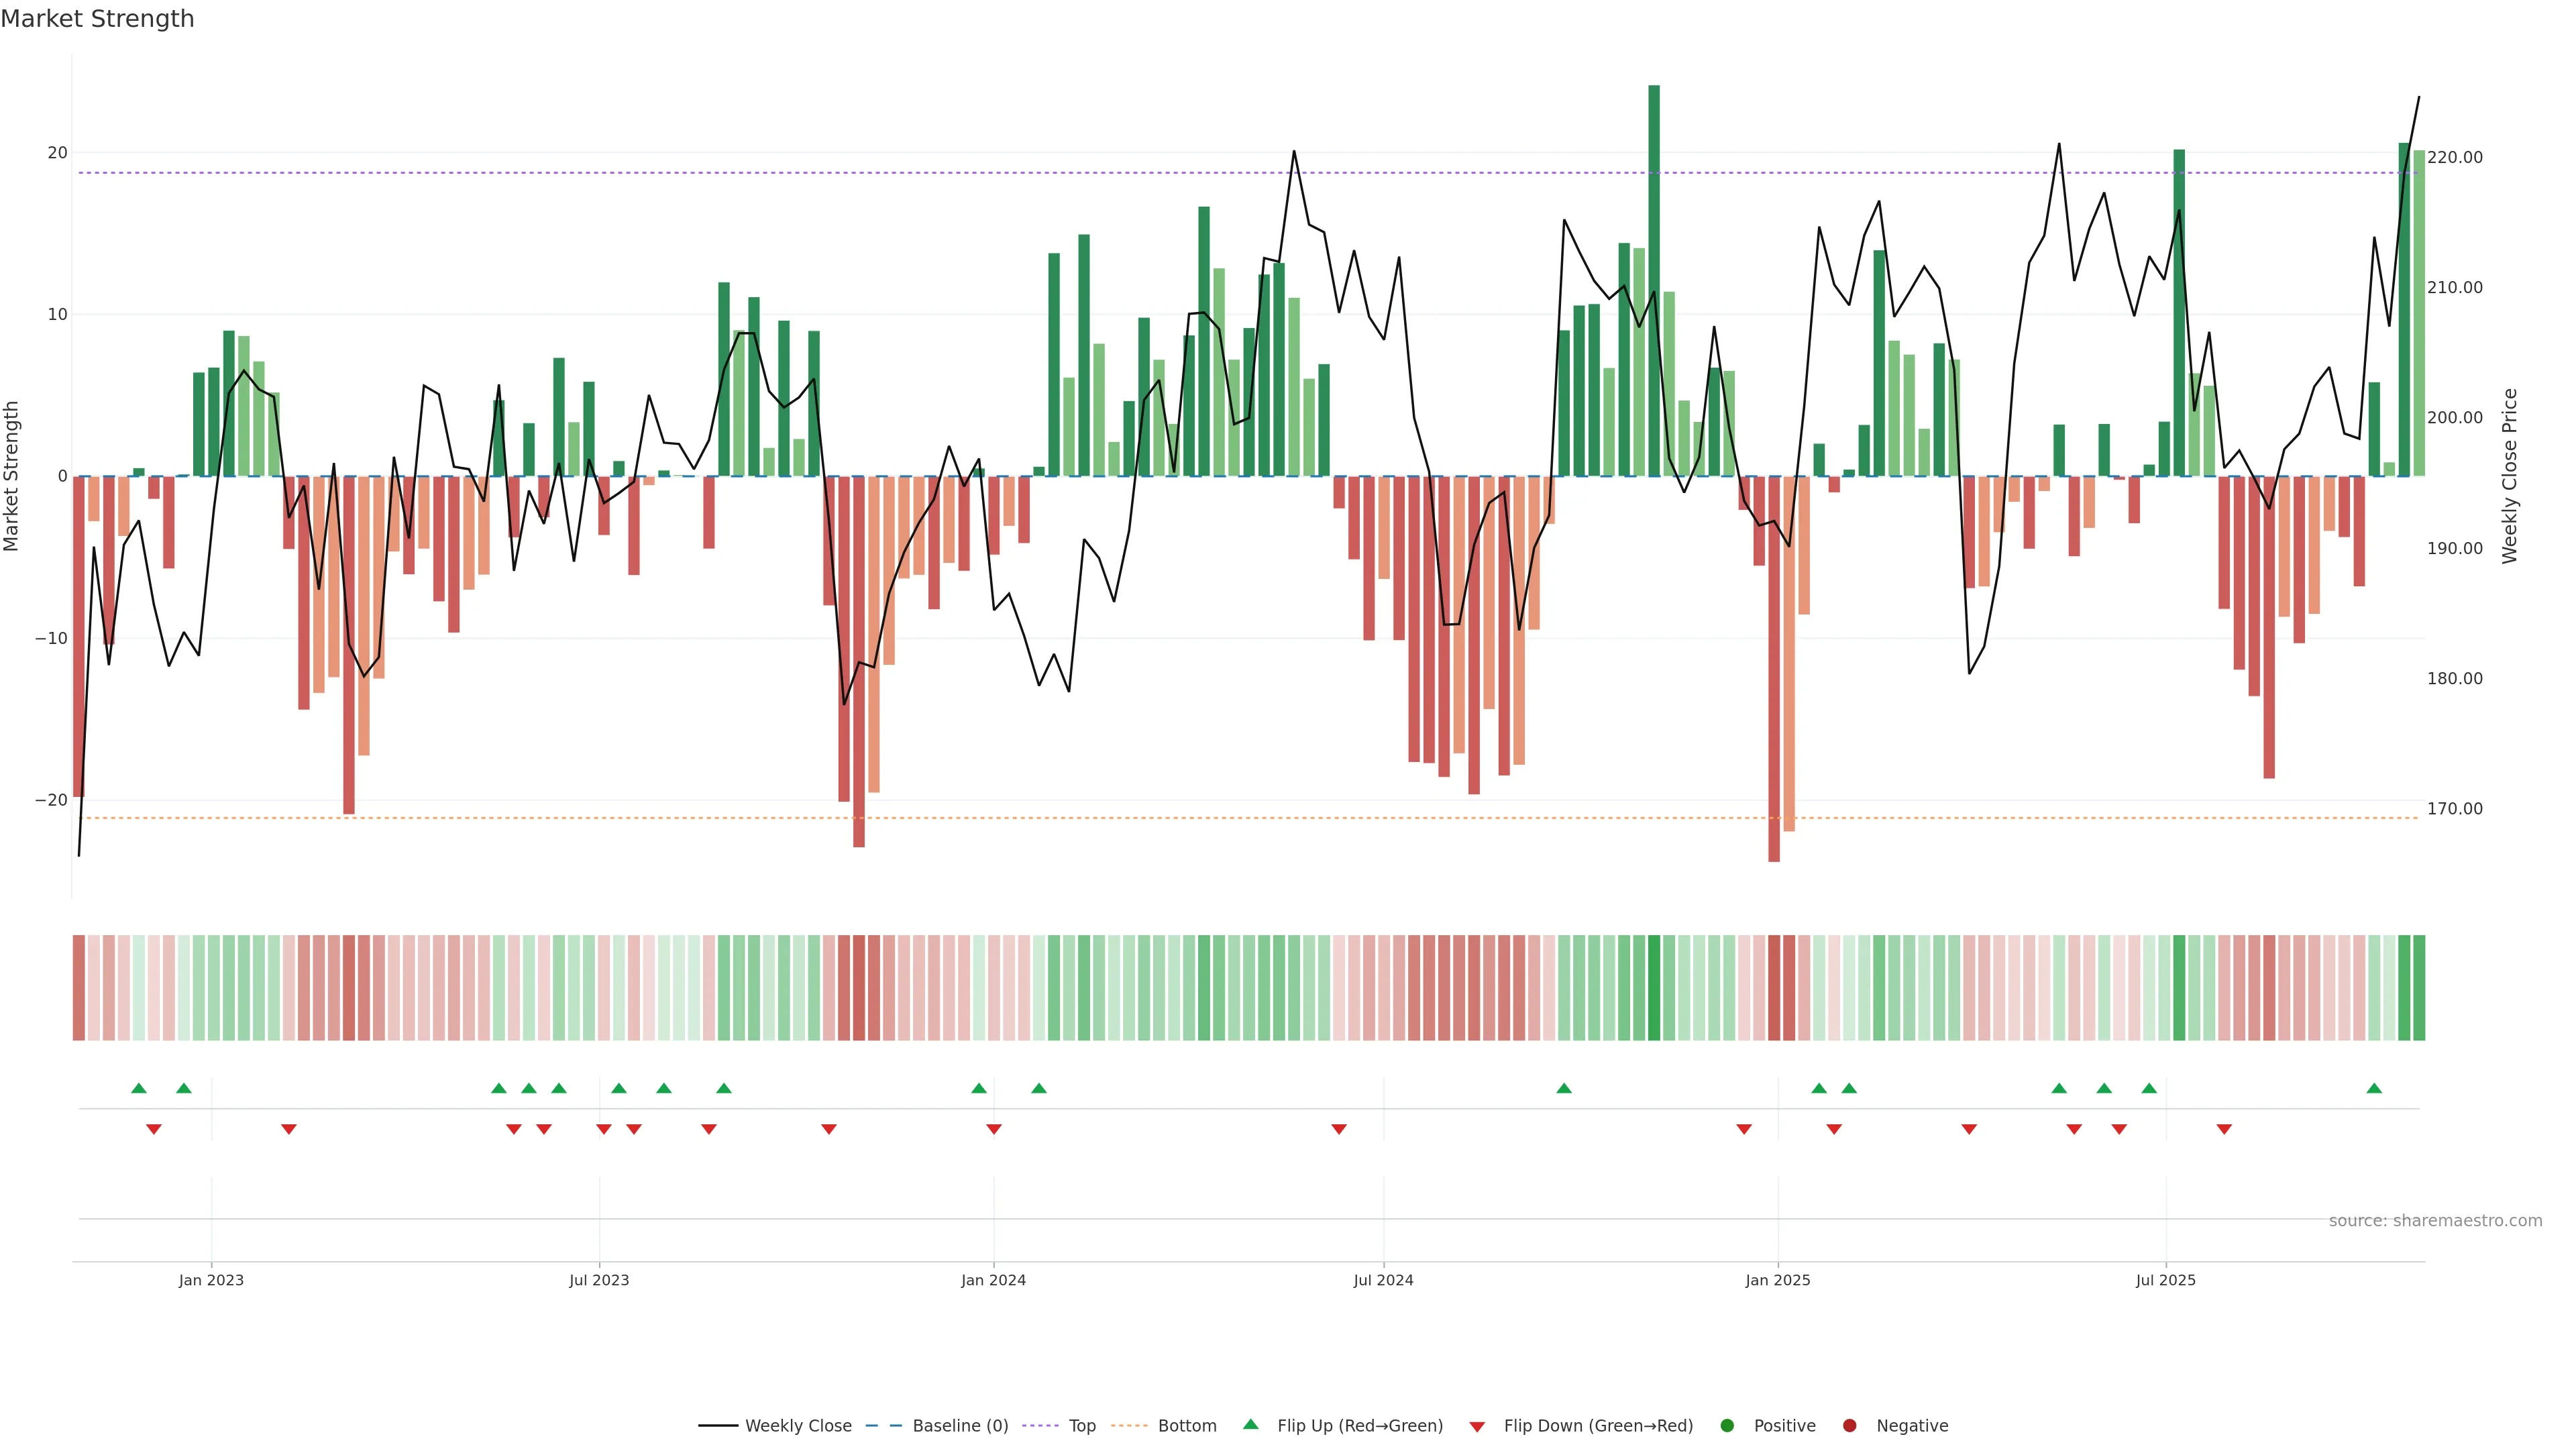2576x1449 pixels.
Task: Click the green Positive circle legend icon
Action: click(x=1727, y=1425)
